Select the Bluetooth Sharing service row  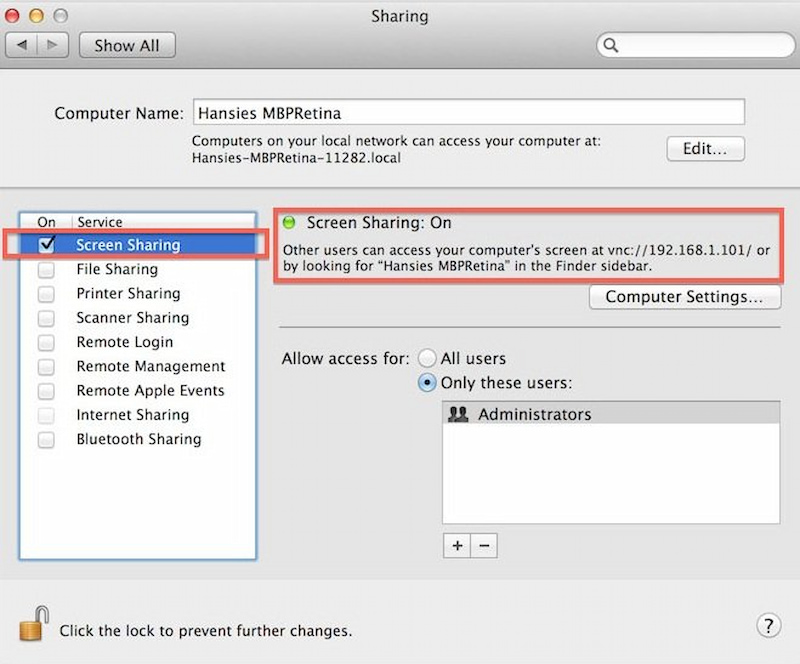click(138, 439)
